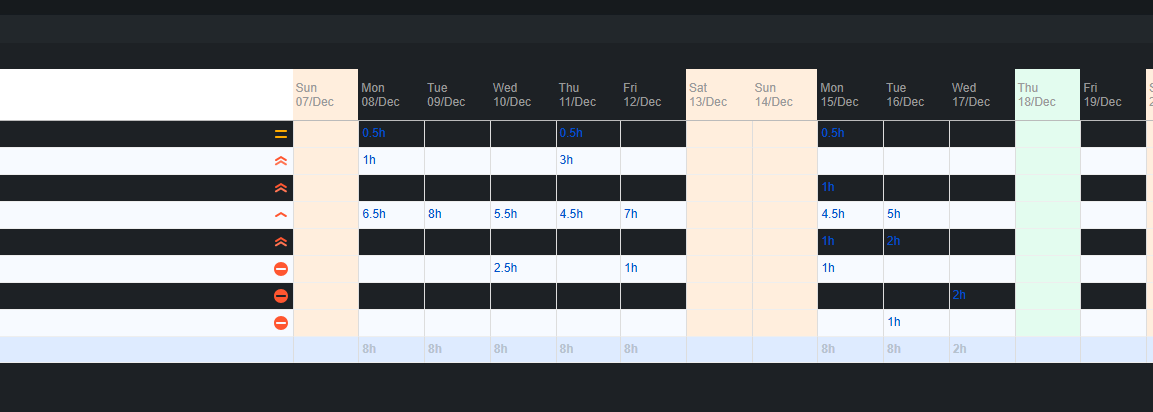Click the Wed 17/Dec column header

982,95
